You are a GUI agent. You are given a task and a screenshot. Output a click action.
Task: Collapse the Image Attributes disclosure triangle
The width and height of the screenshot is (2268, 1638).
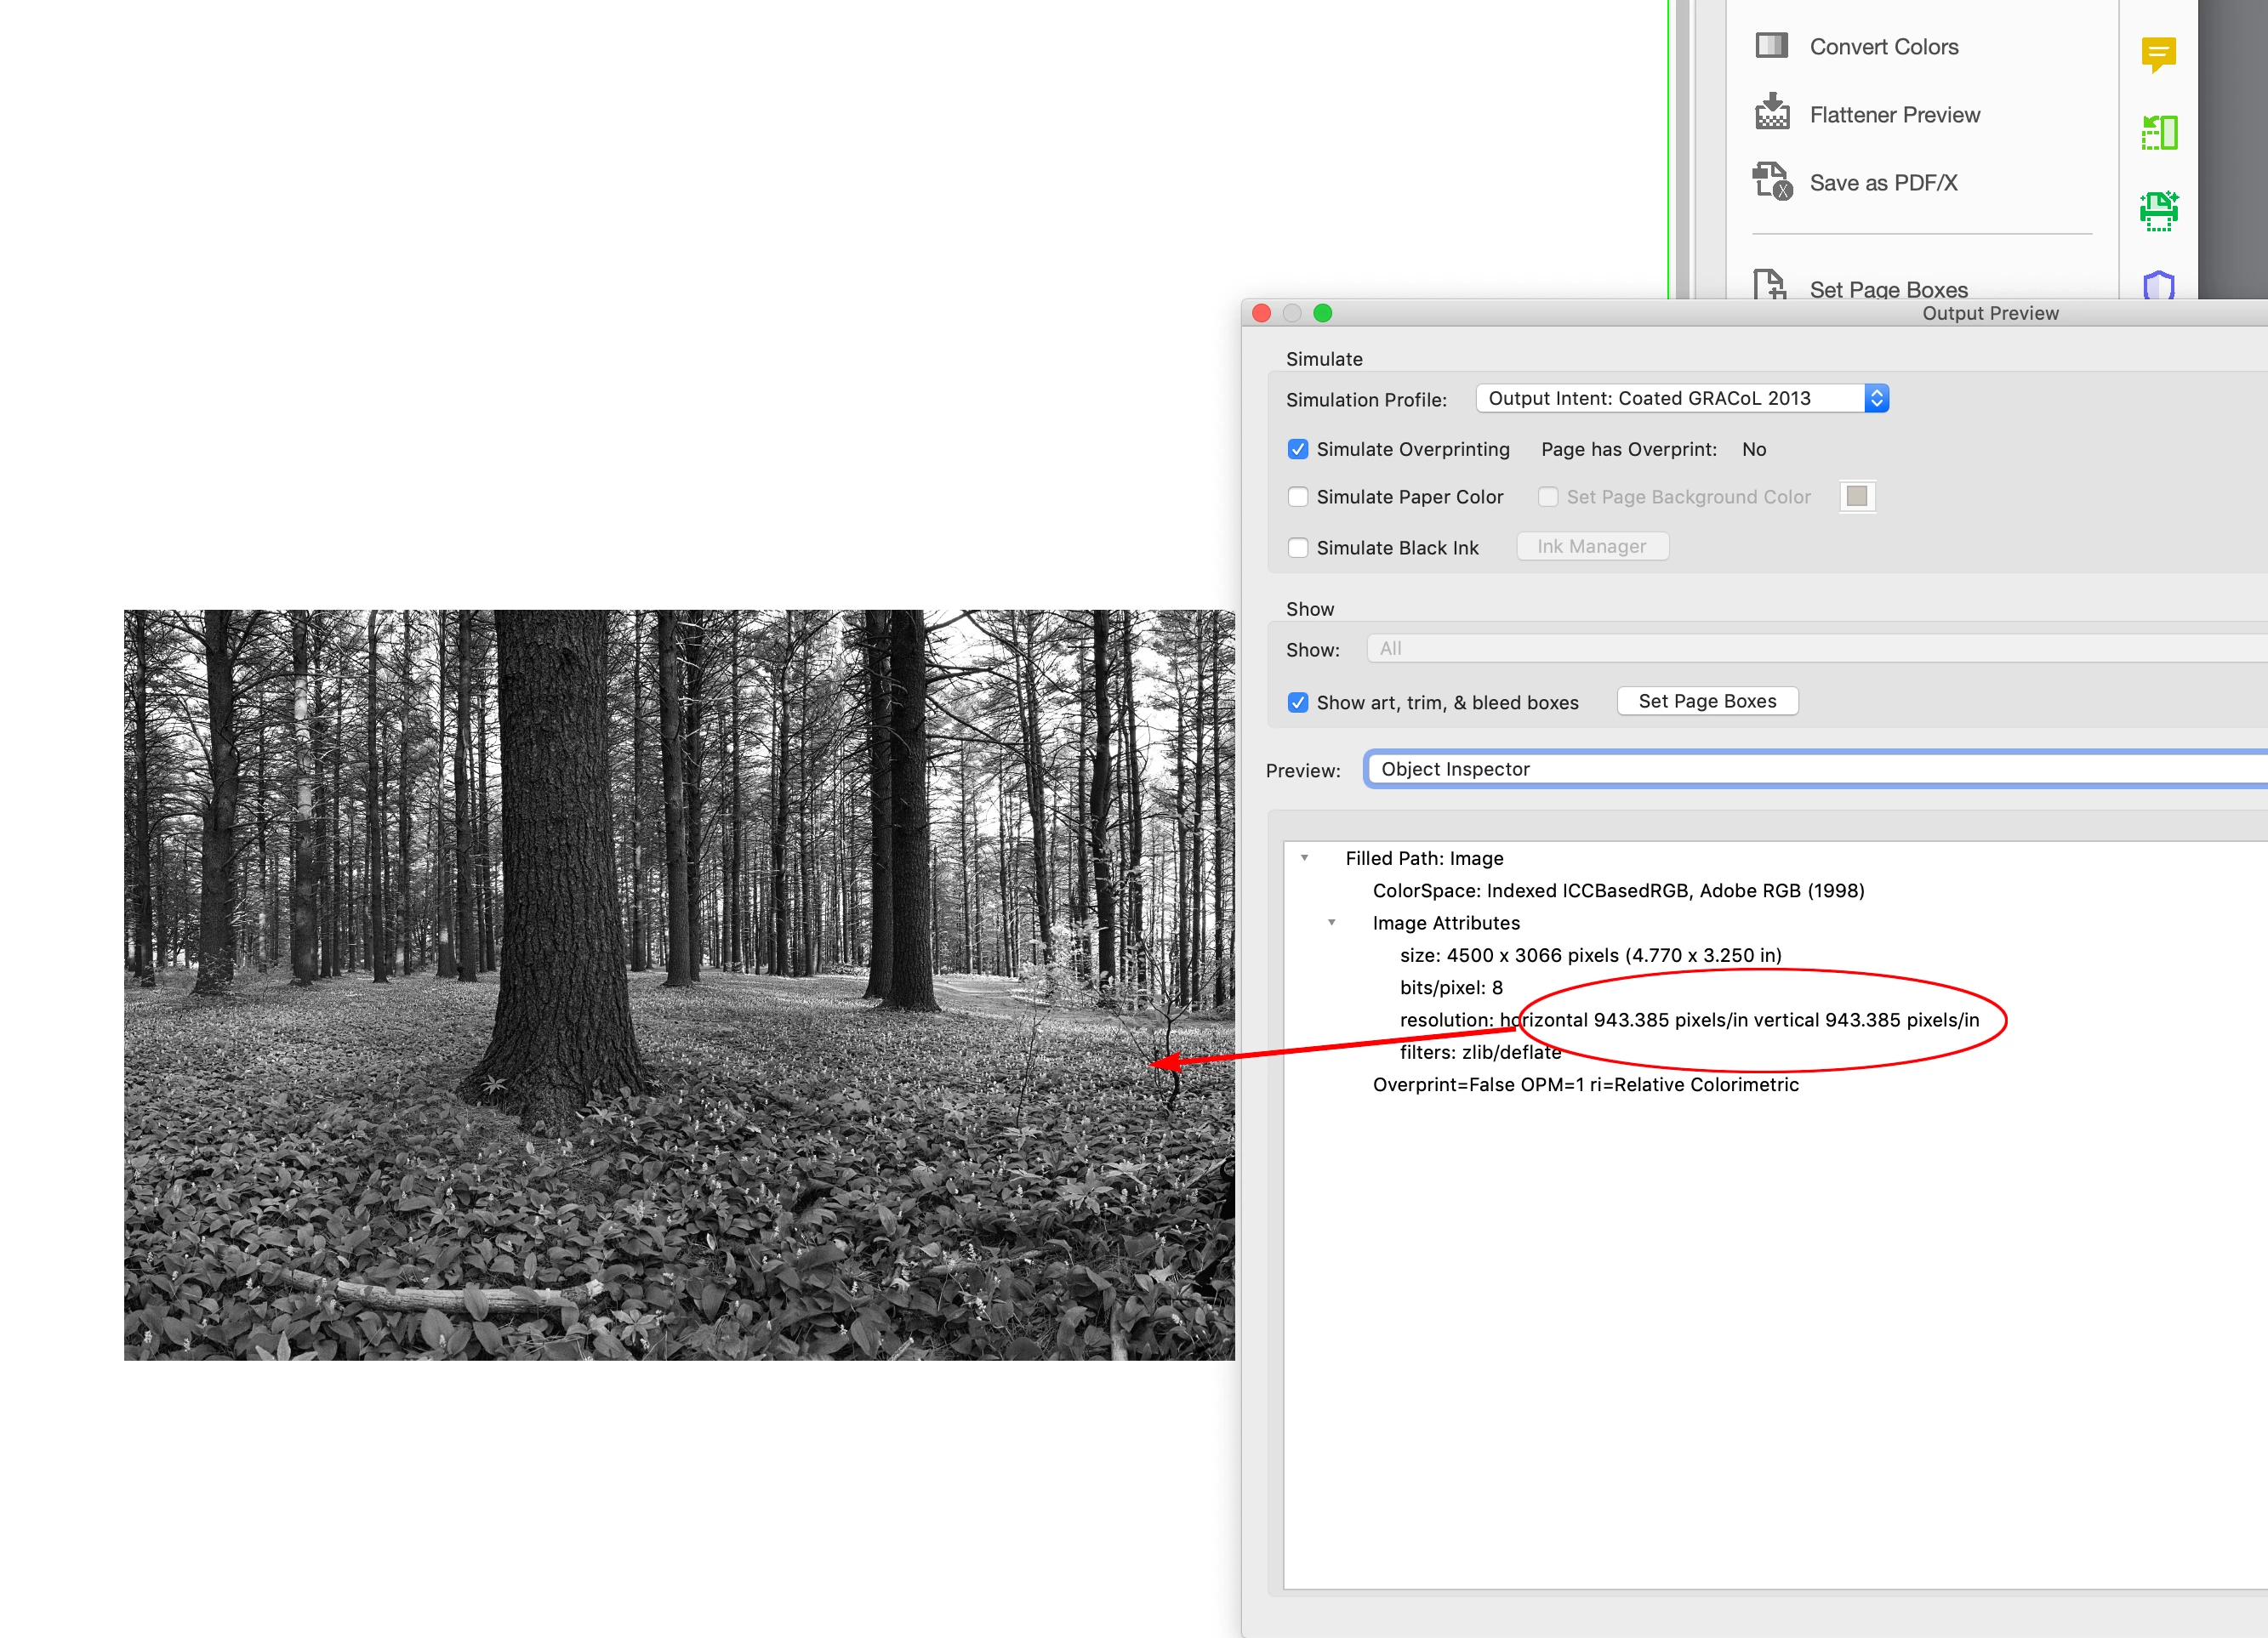click(1331, 923)
